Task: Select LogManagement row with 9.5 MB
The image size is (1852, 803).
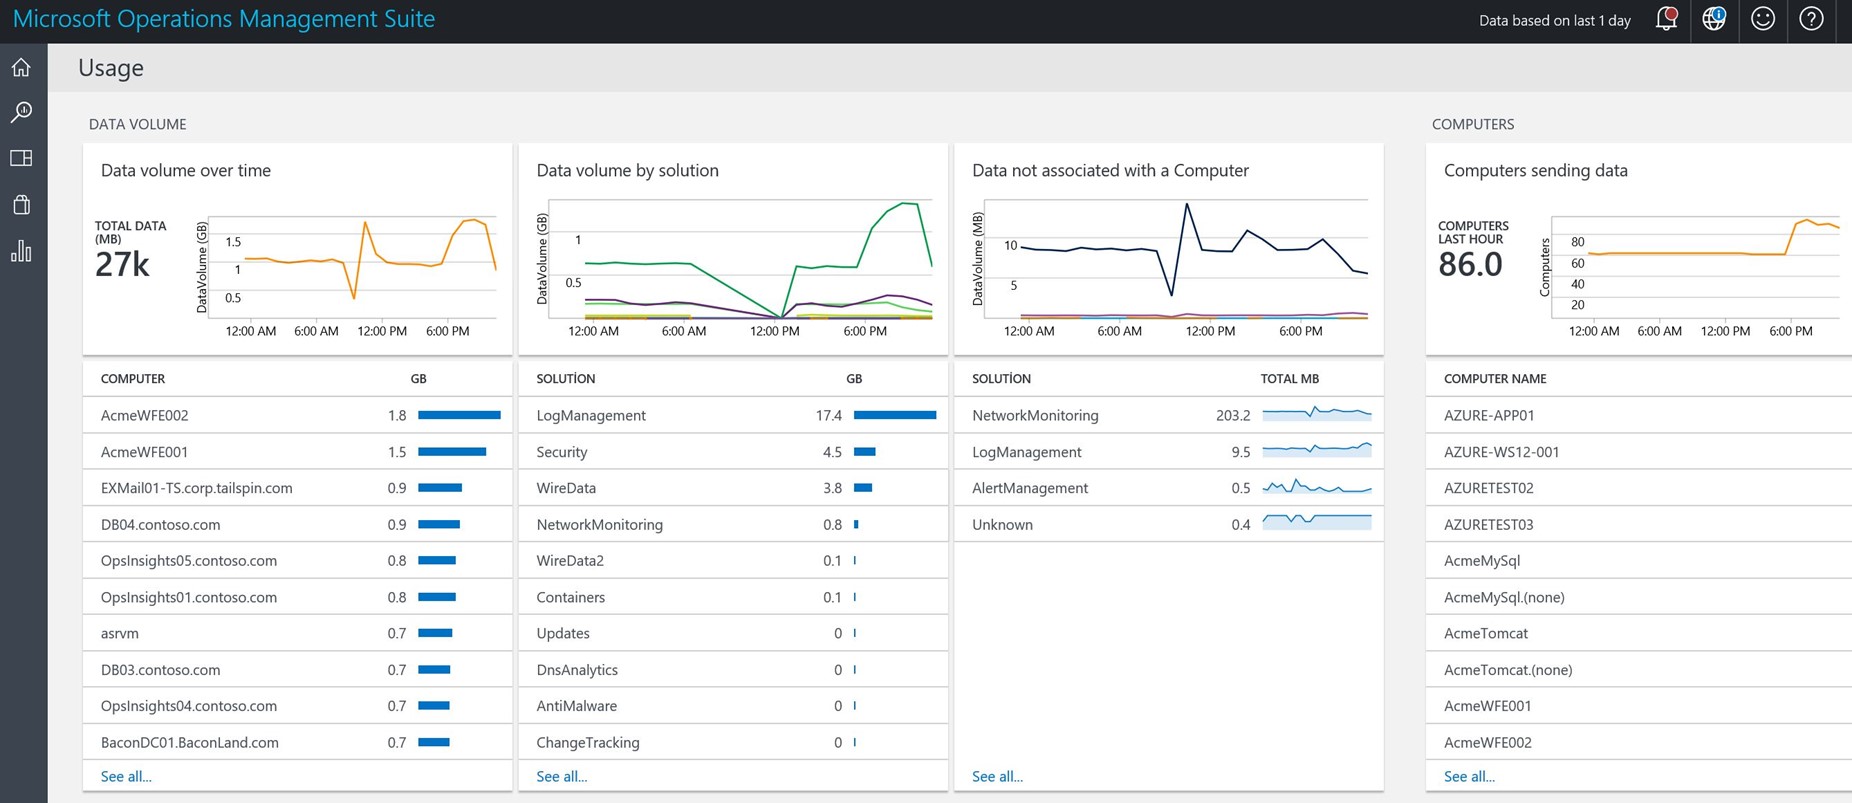Action: pyautogui.click(x=1169, y=452)
